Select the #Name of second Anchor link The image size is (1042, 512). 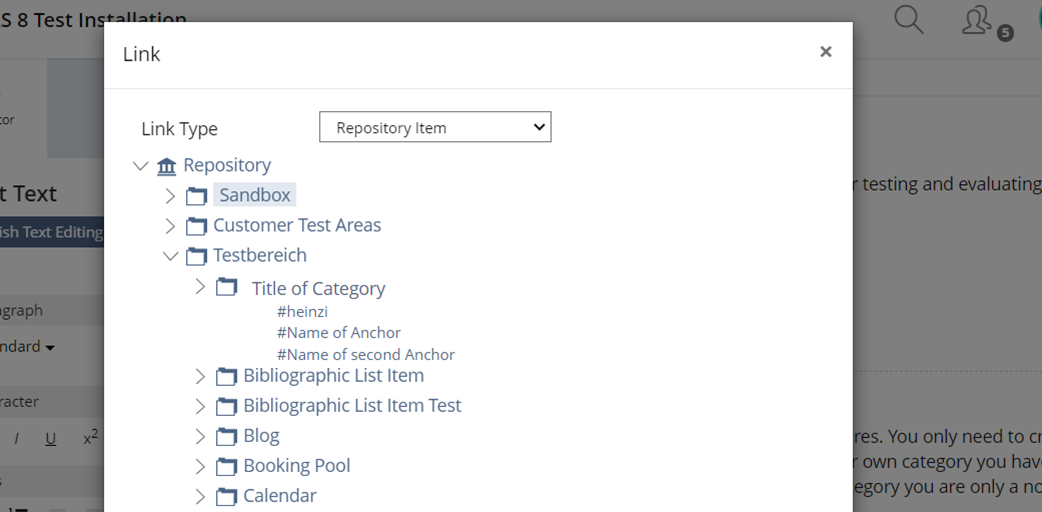[365, 354]
